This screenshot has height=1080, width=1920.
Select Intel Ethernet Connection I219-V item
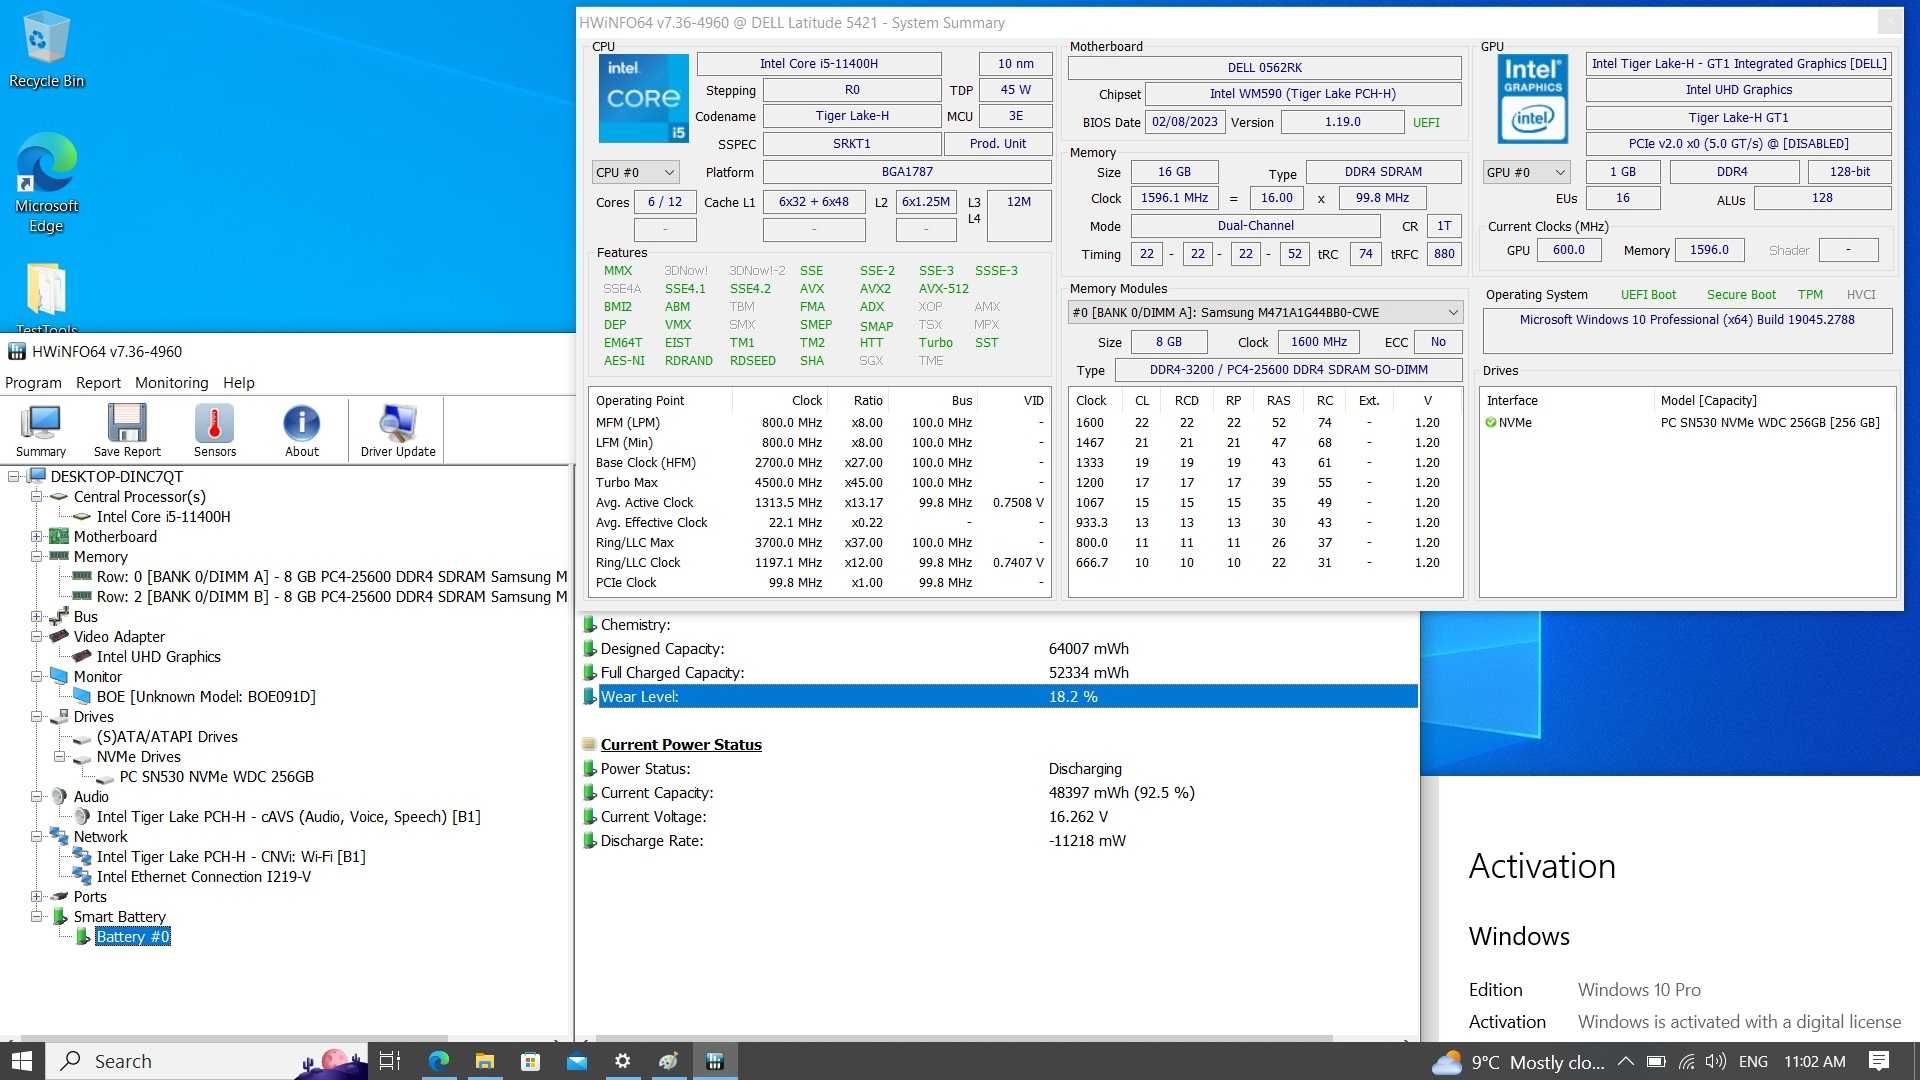coord(203,876)
